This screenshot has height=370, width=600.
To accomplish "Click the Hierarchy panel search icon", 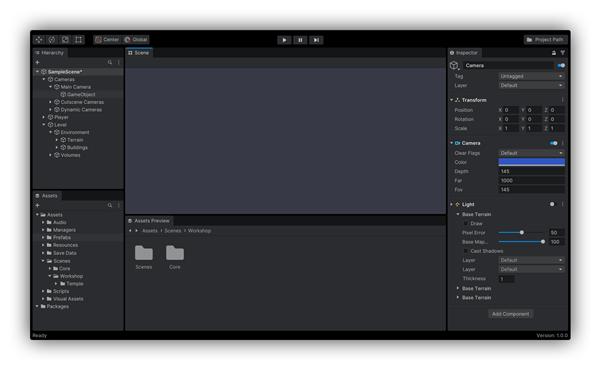I will click(x=110, y=62).
